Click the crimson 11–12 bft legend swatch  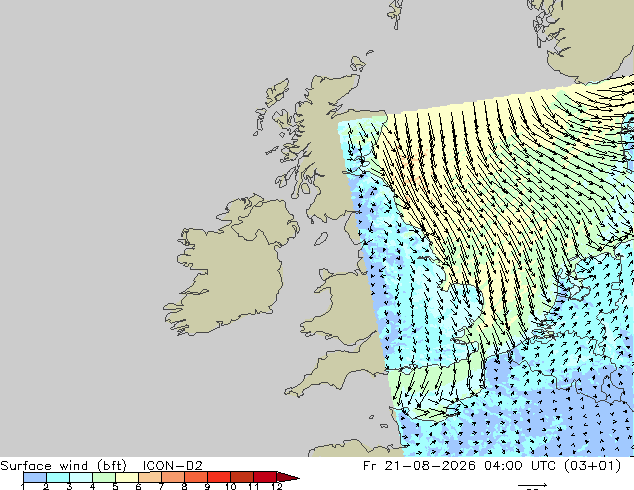265,477
